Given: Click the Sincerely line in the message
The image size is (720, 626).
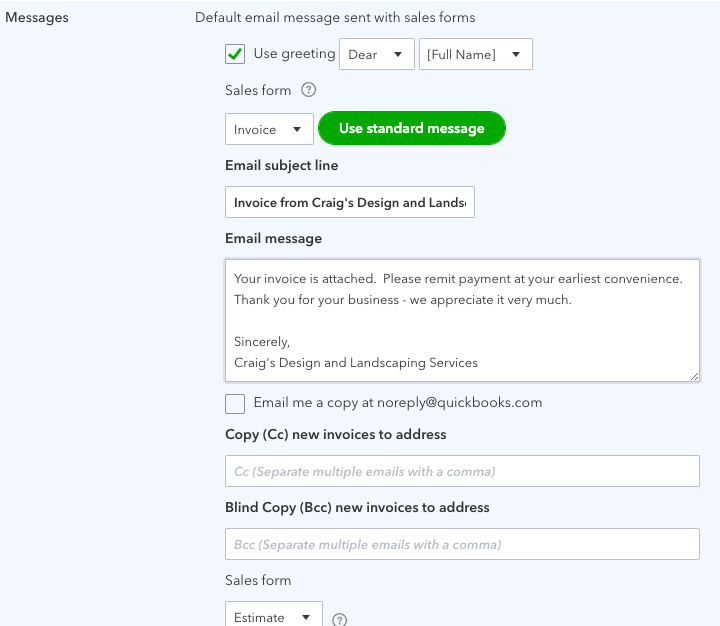Looking at the screenshot, I should tap(262, 341).
